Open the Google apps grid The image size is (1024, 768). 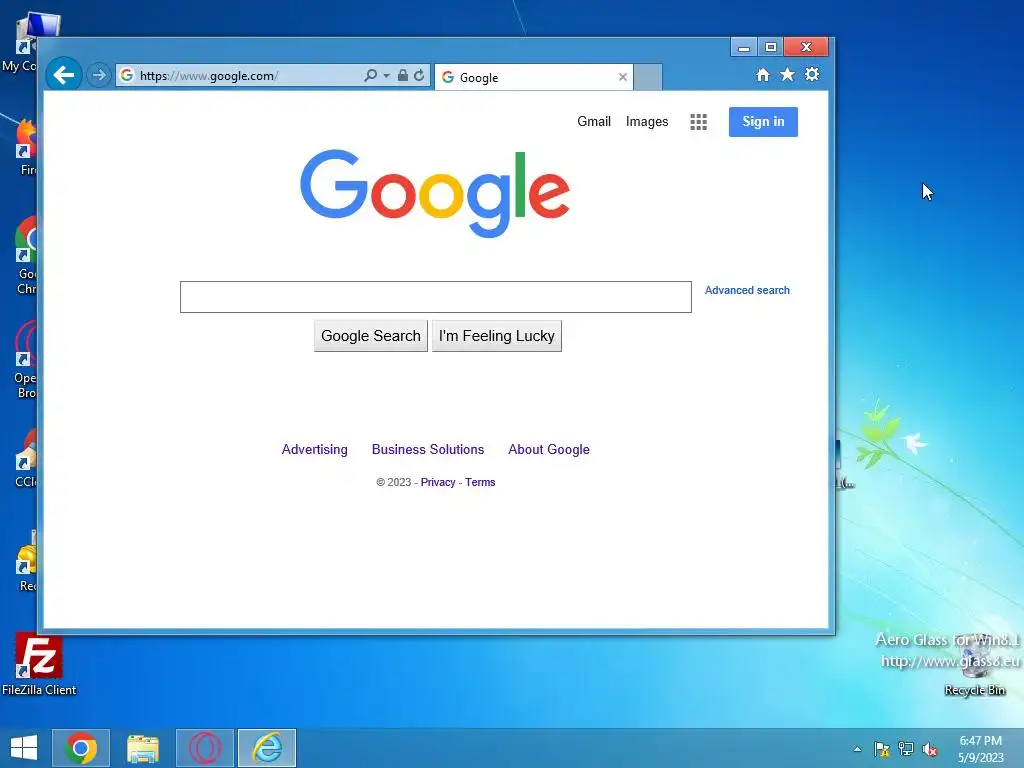[x=698, y=122]
